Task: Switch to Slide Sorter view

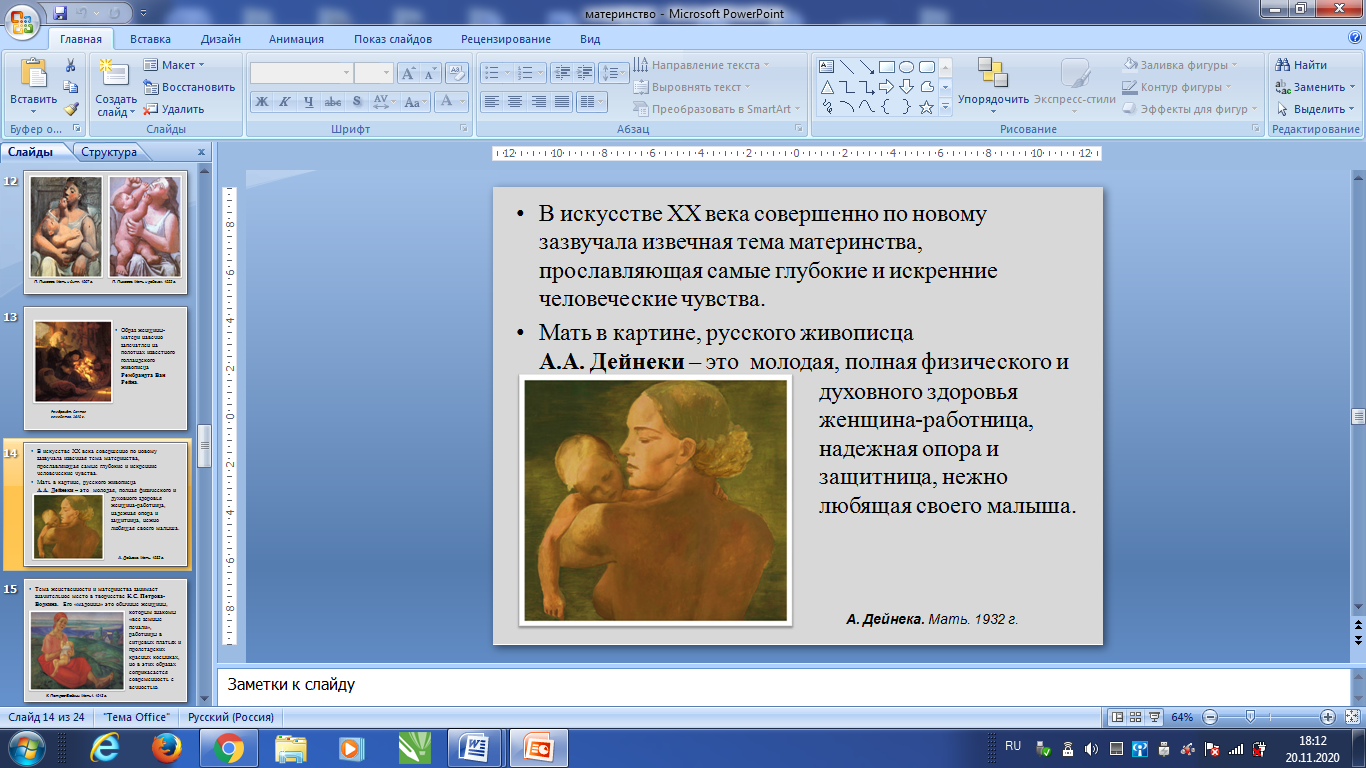Action: point(1138,717)
